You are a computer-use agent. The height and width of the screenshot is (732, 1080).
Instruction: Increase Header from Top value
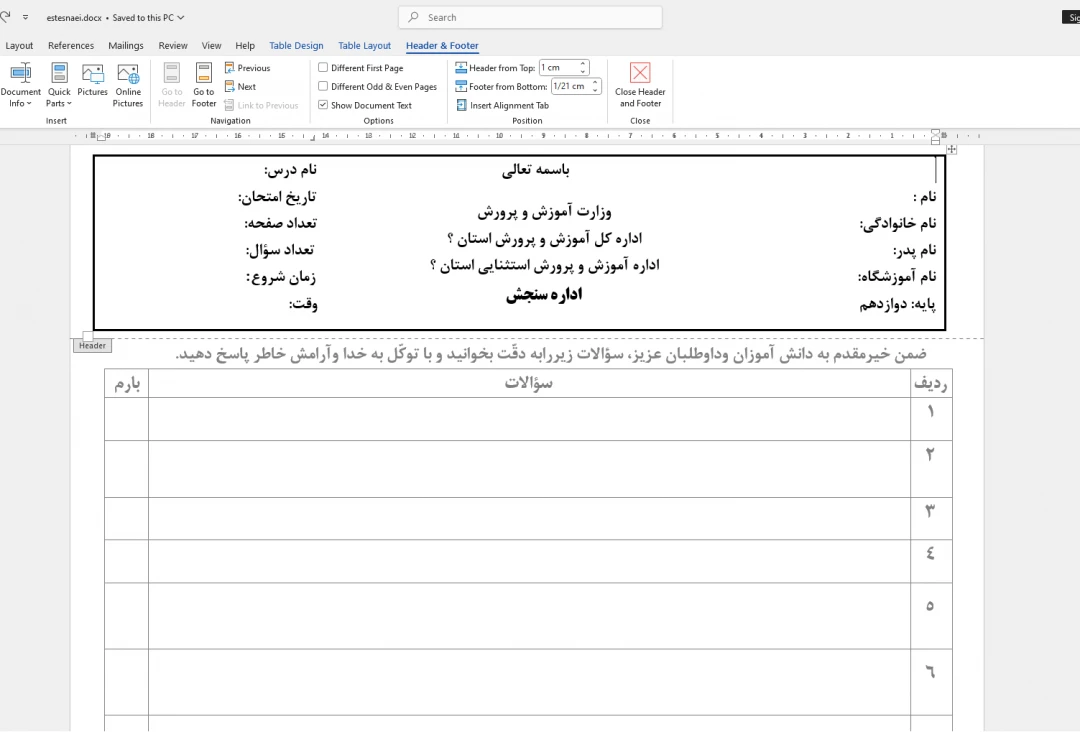click(583, 64)
